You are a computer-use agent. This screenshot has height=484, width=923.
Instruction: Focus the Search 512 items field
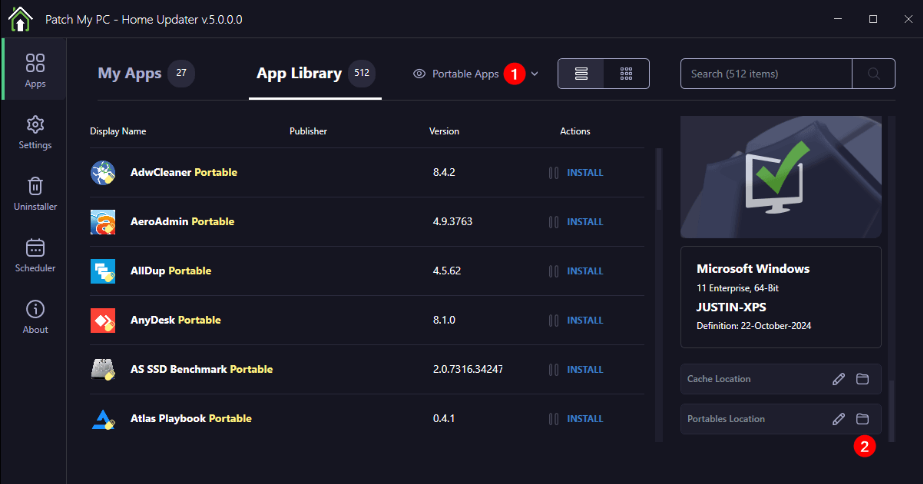pyautogui.click(x=766, y=74)
